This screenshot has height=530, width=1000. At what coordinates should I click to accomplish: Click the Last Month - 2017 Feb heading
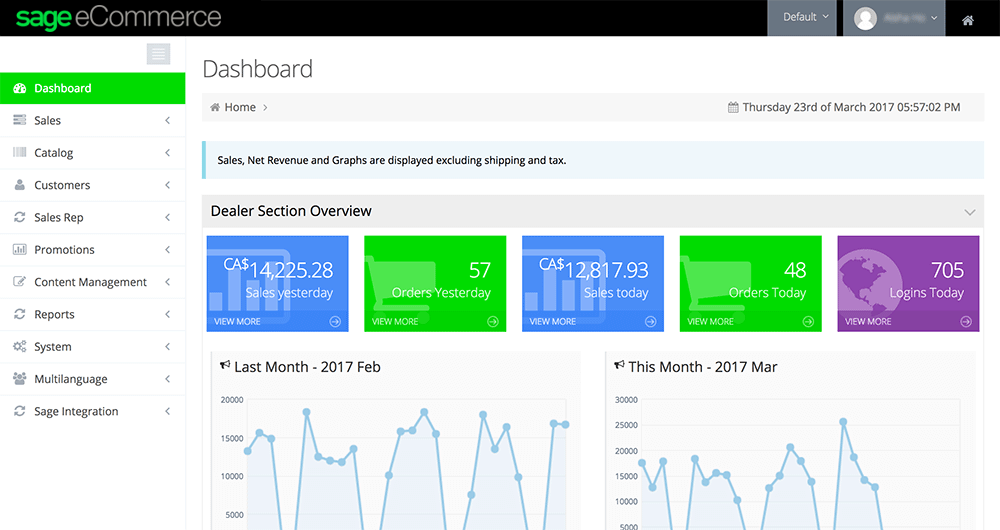pyautogui.click(x=307, y=367)
